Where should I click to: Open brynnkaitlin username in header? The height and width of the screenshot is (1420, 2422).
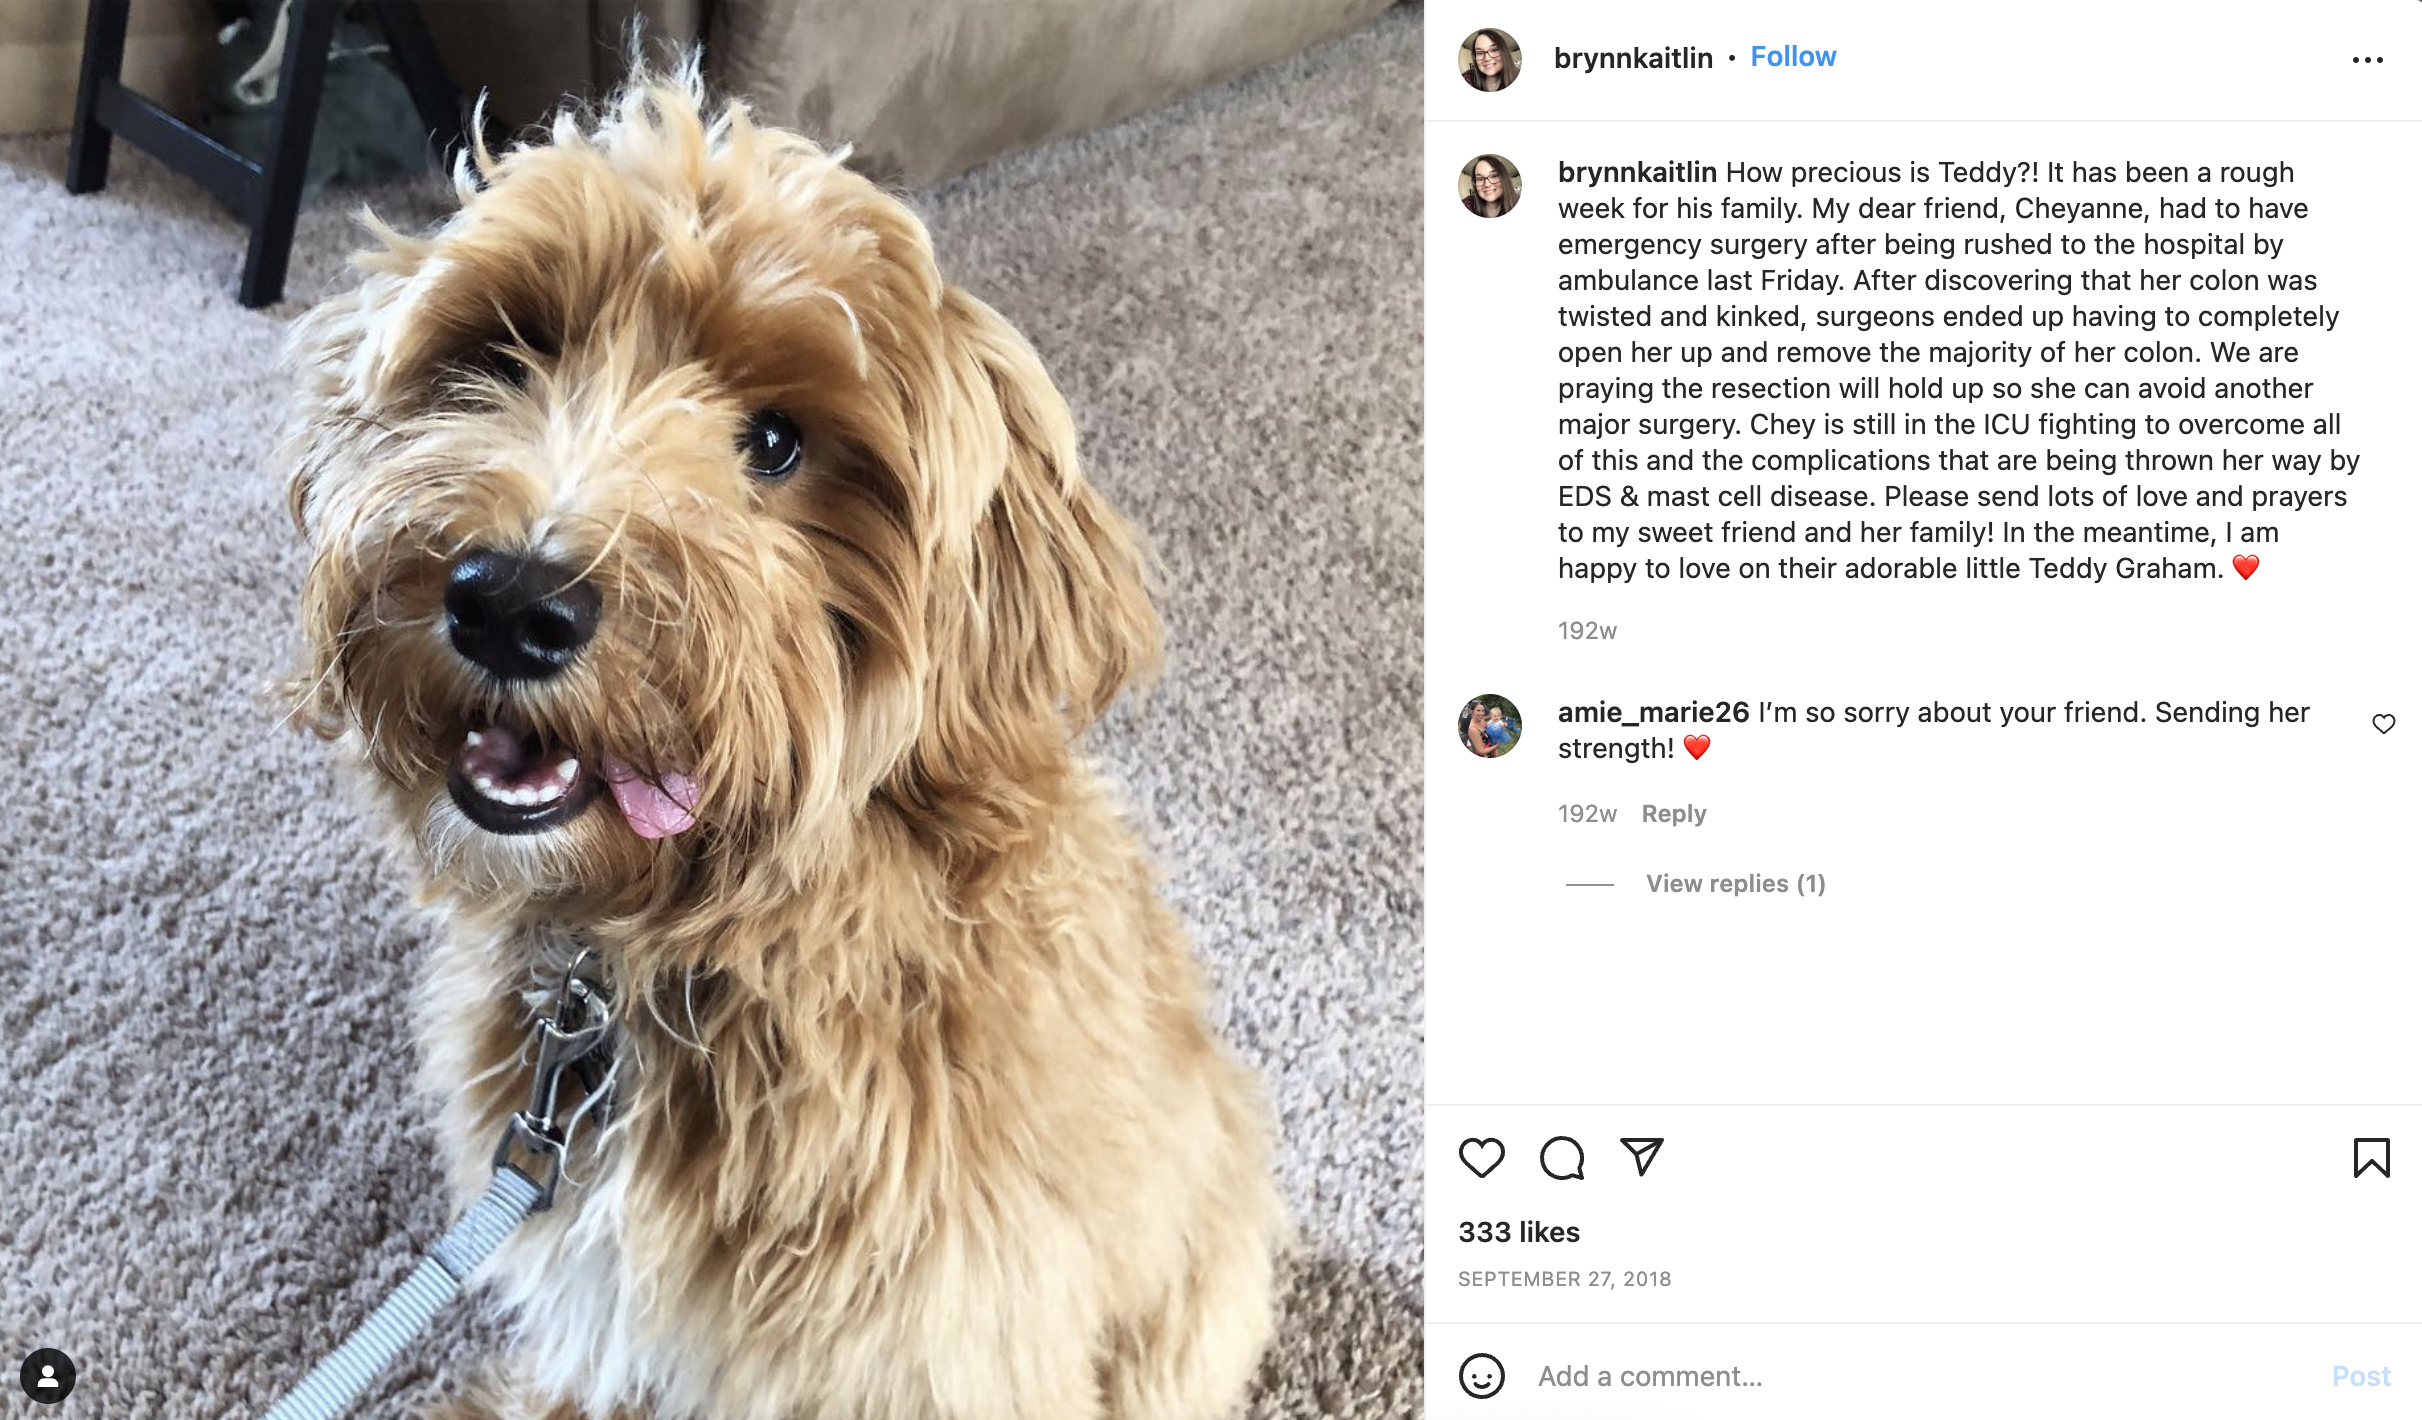pos(1633,58)
